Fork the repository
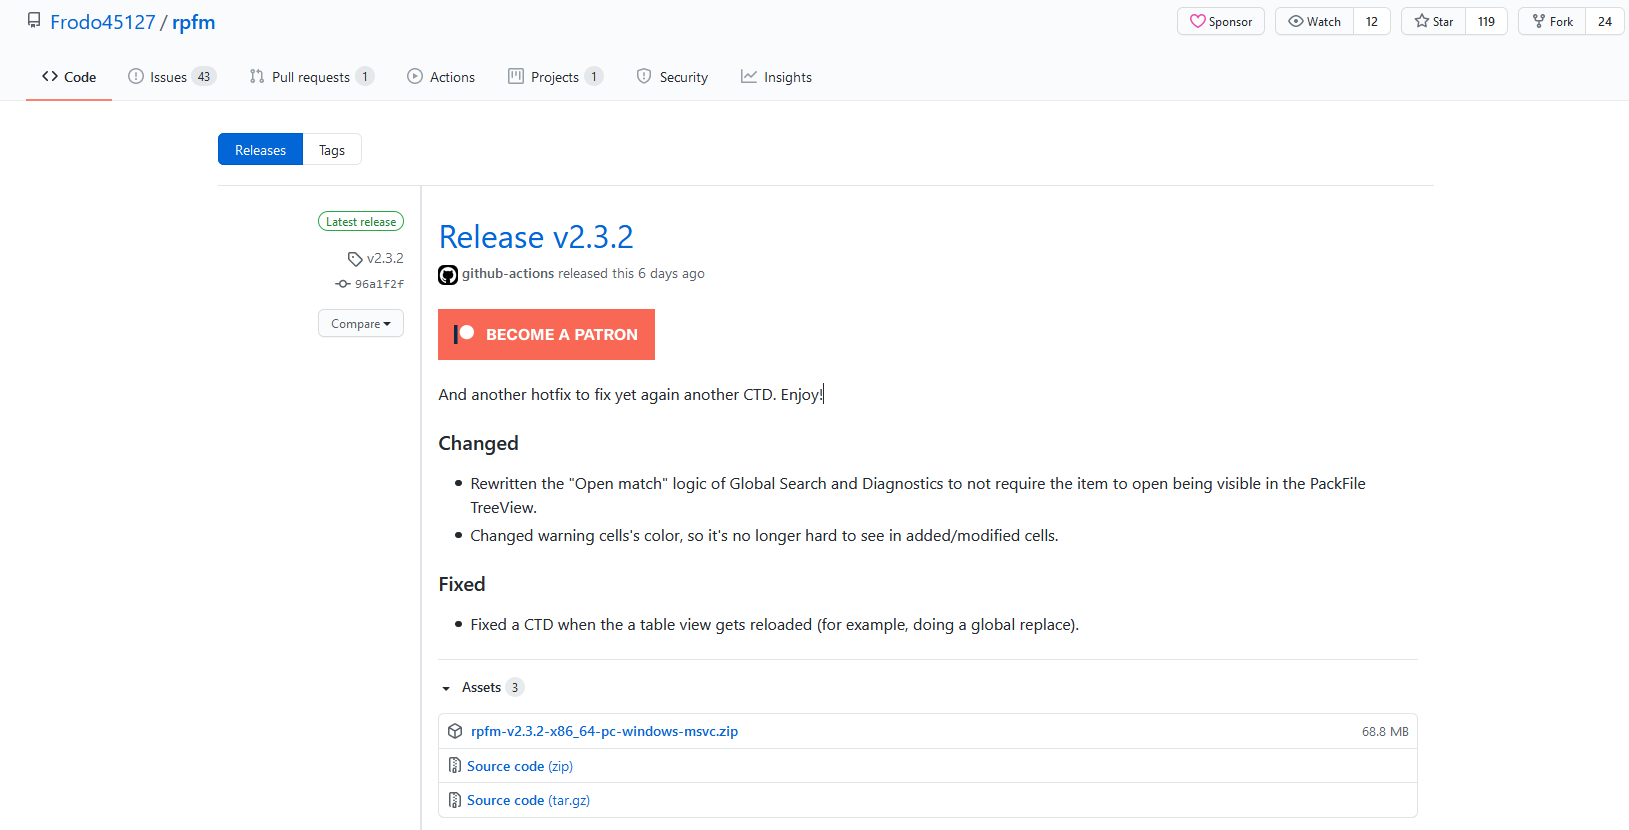The image size is (1629, 830). click(x=1552, y=21)
